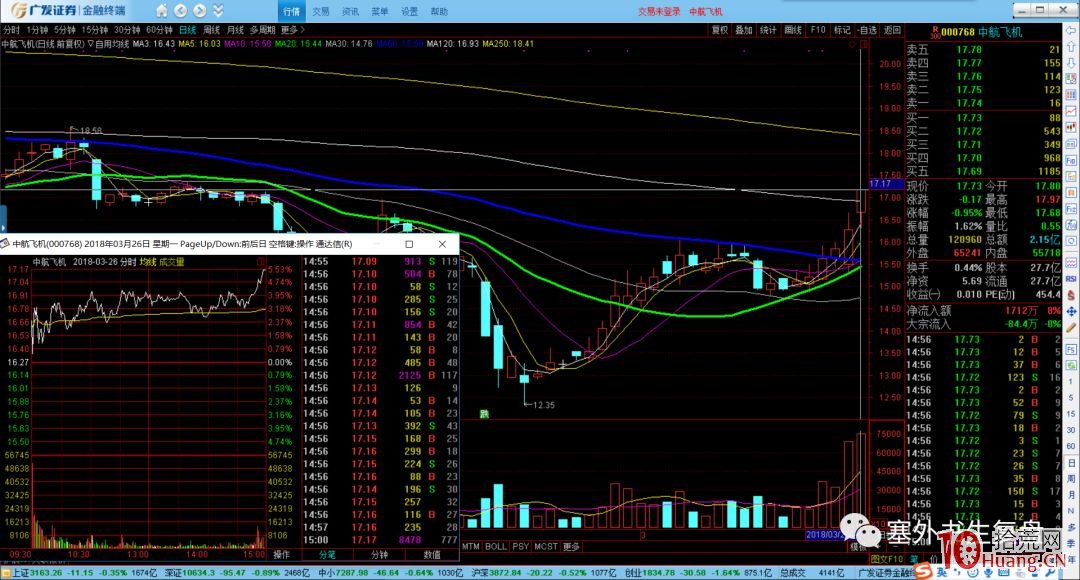This screenshot has width=1080, height=580.
Task: Maximize the intraday popup window
Action: tap(409, 244)
